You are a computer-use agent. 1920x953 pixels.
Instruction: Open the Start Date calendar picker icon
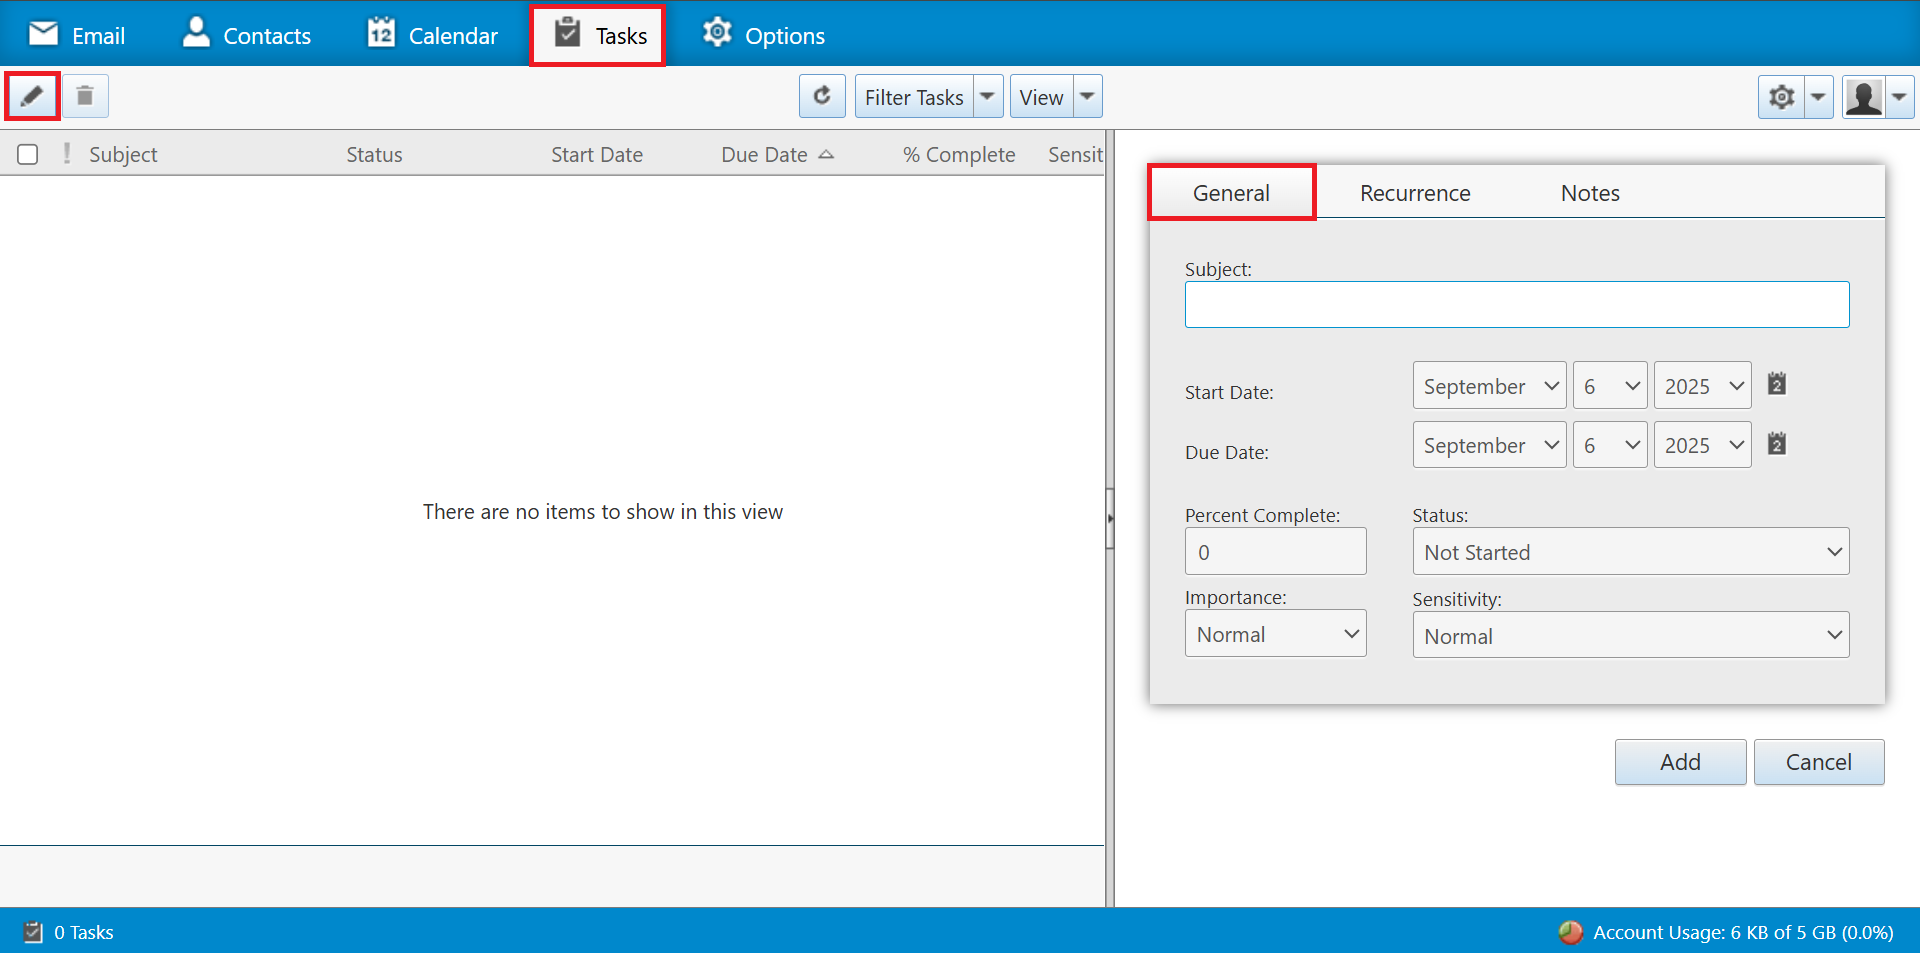(1777, 384)
